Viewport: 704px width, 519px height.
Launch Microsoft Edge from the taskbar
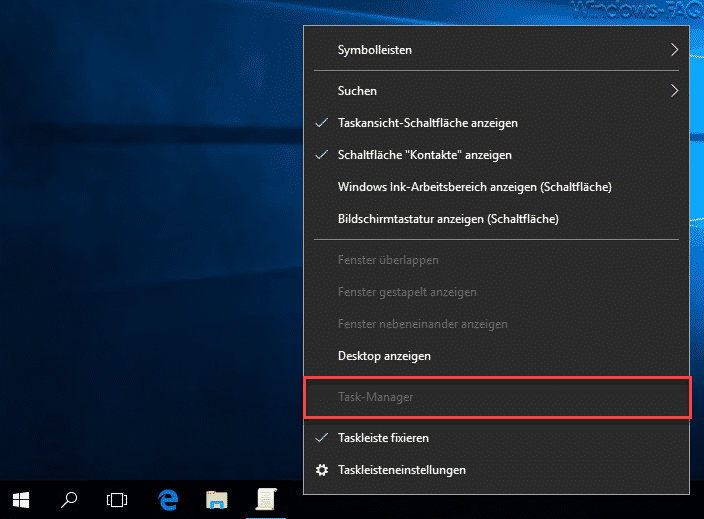168,500
